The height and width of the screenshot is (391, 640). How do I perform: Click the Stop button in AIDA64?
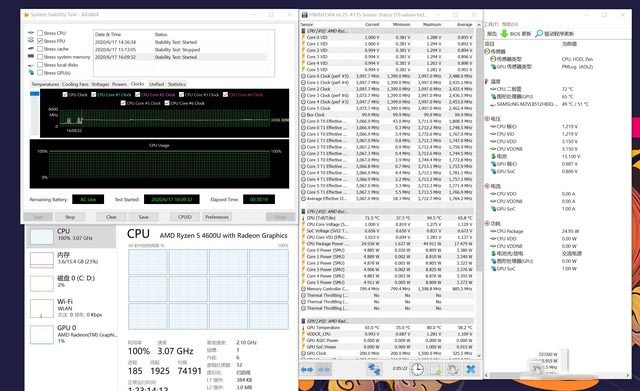coord(70,217)
